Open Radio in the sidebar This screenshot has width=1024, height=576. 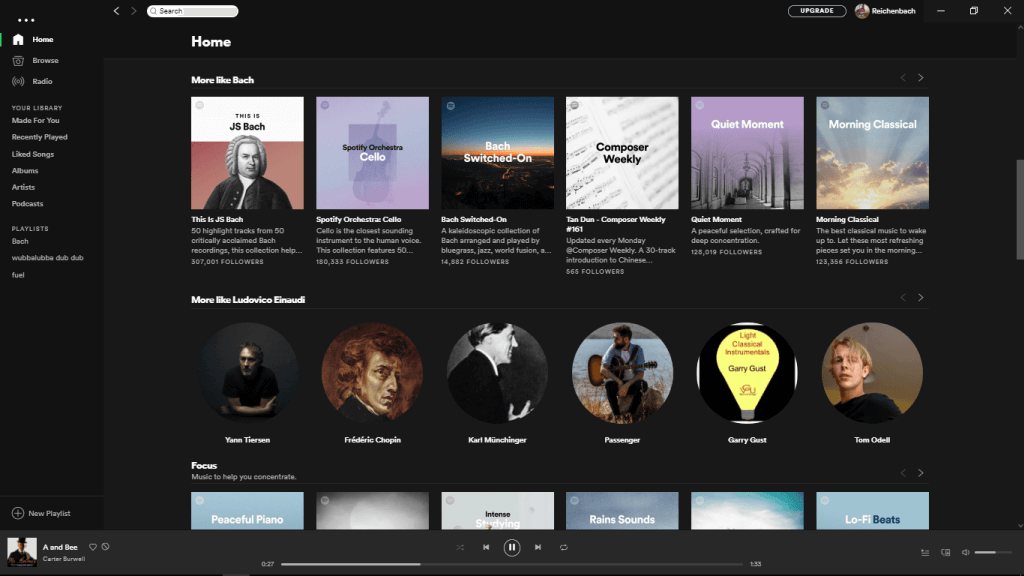[x=33, y=82]
